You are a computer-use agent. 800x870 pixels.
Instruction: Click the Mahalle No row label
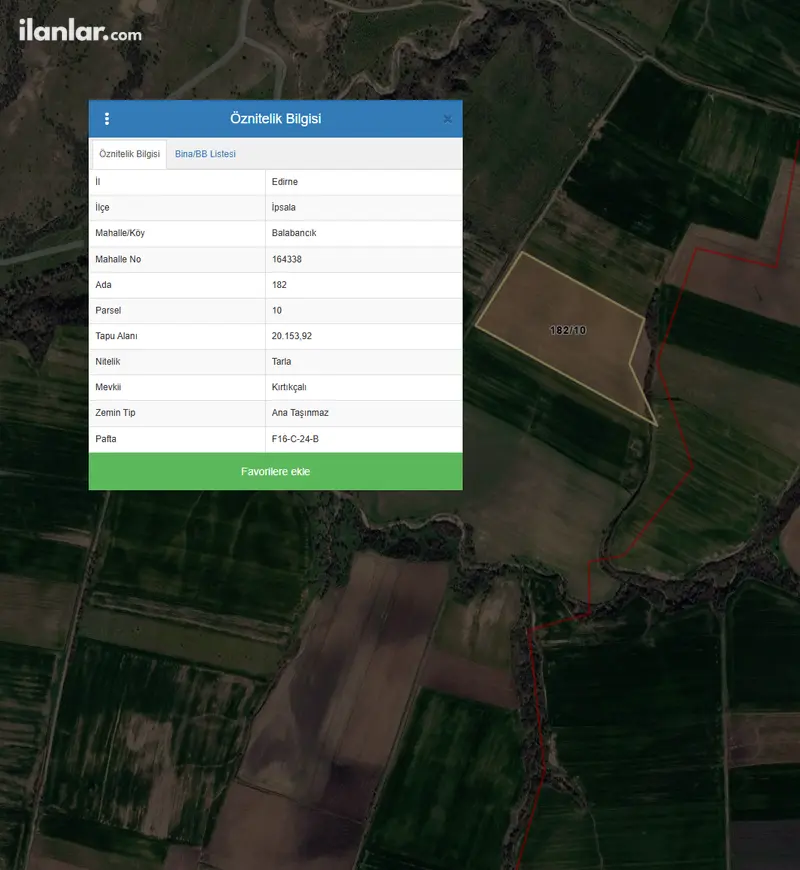[118, 259]
